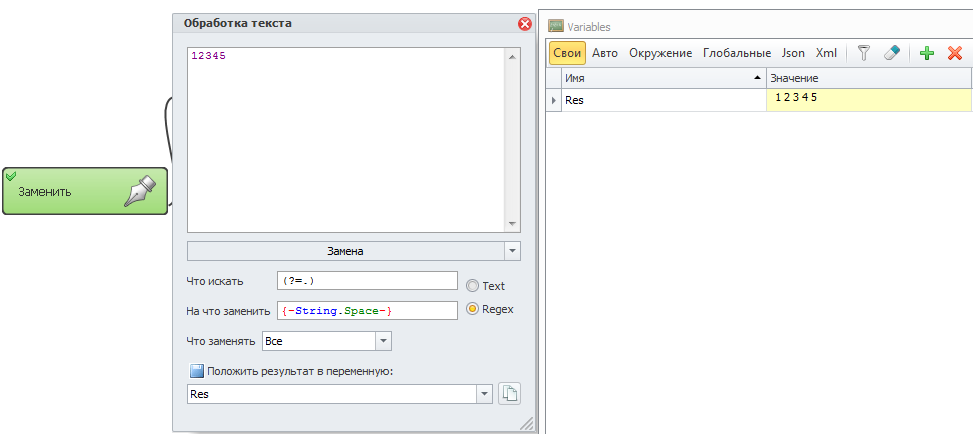Select the Text radio button
Image resolution: width=973 pixels, height=434 pixels.
473,286
